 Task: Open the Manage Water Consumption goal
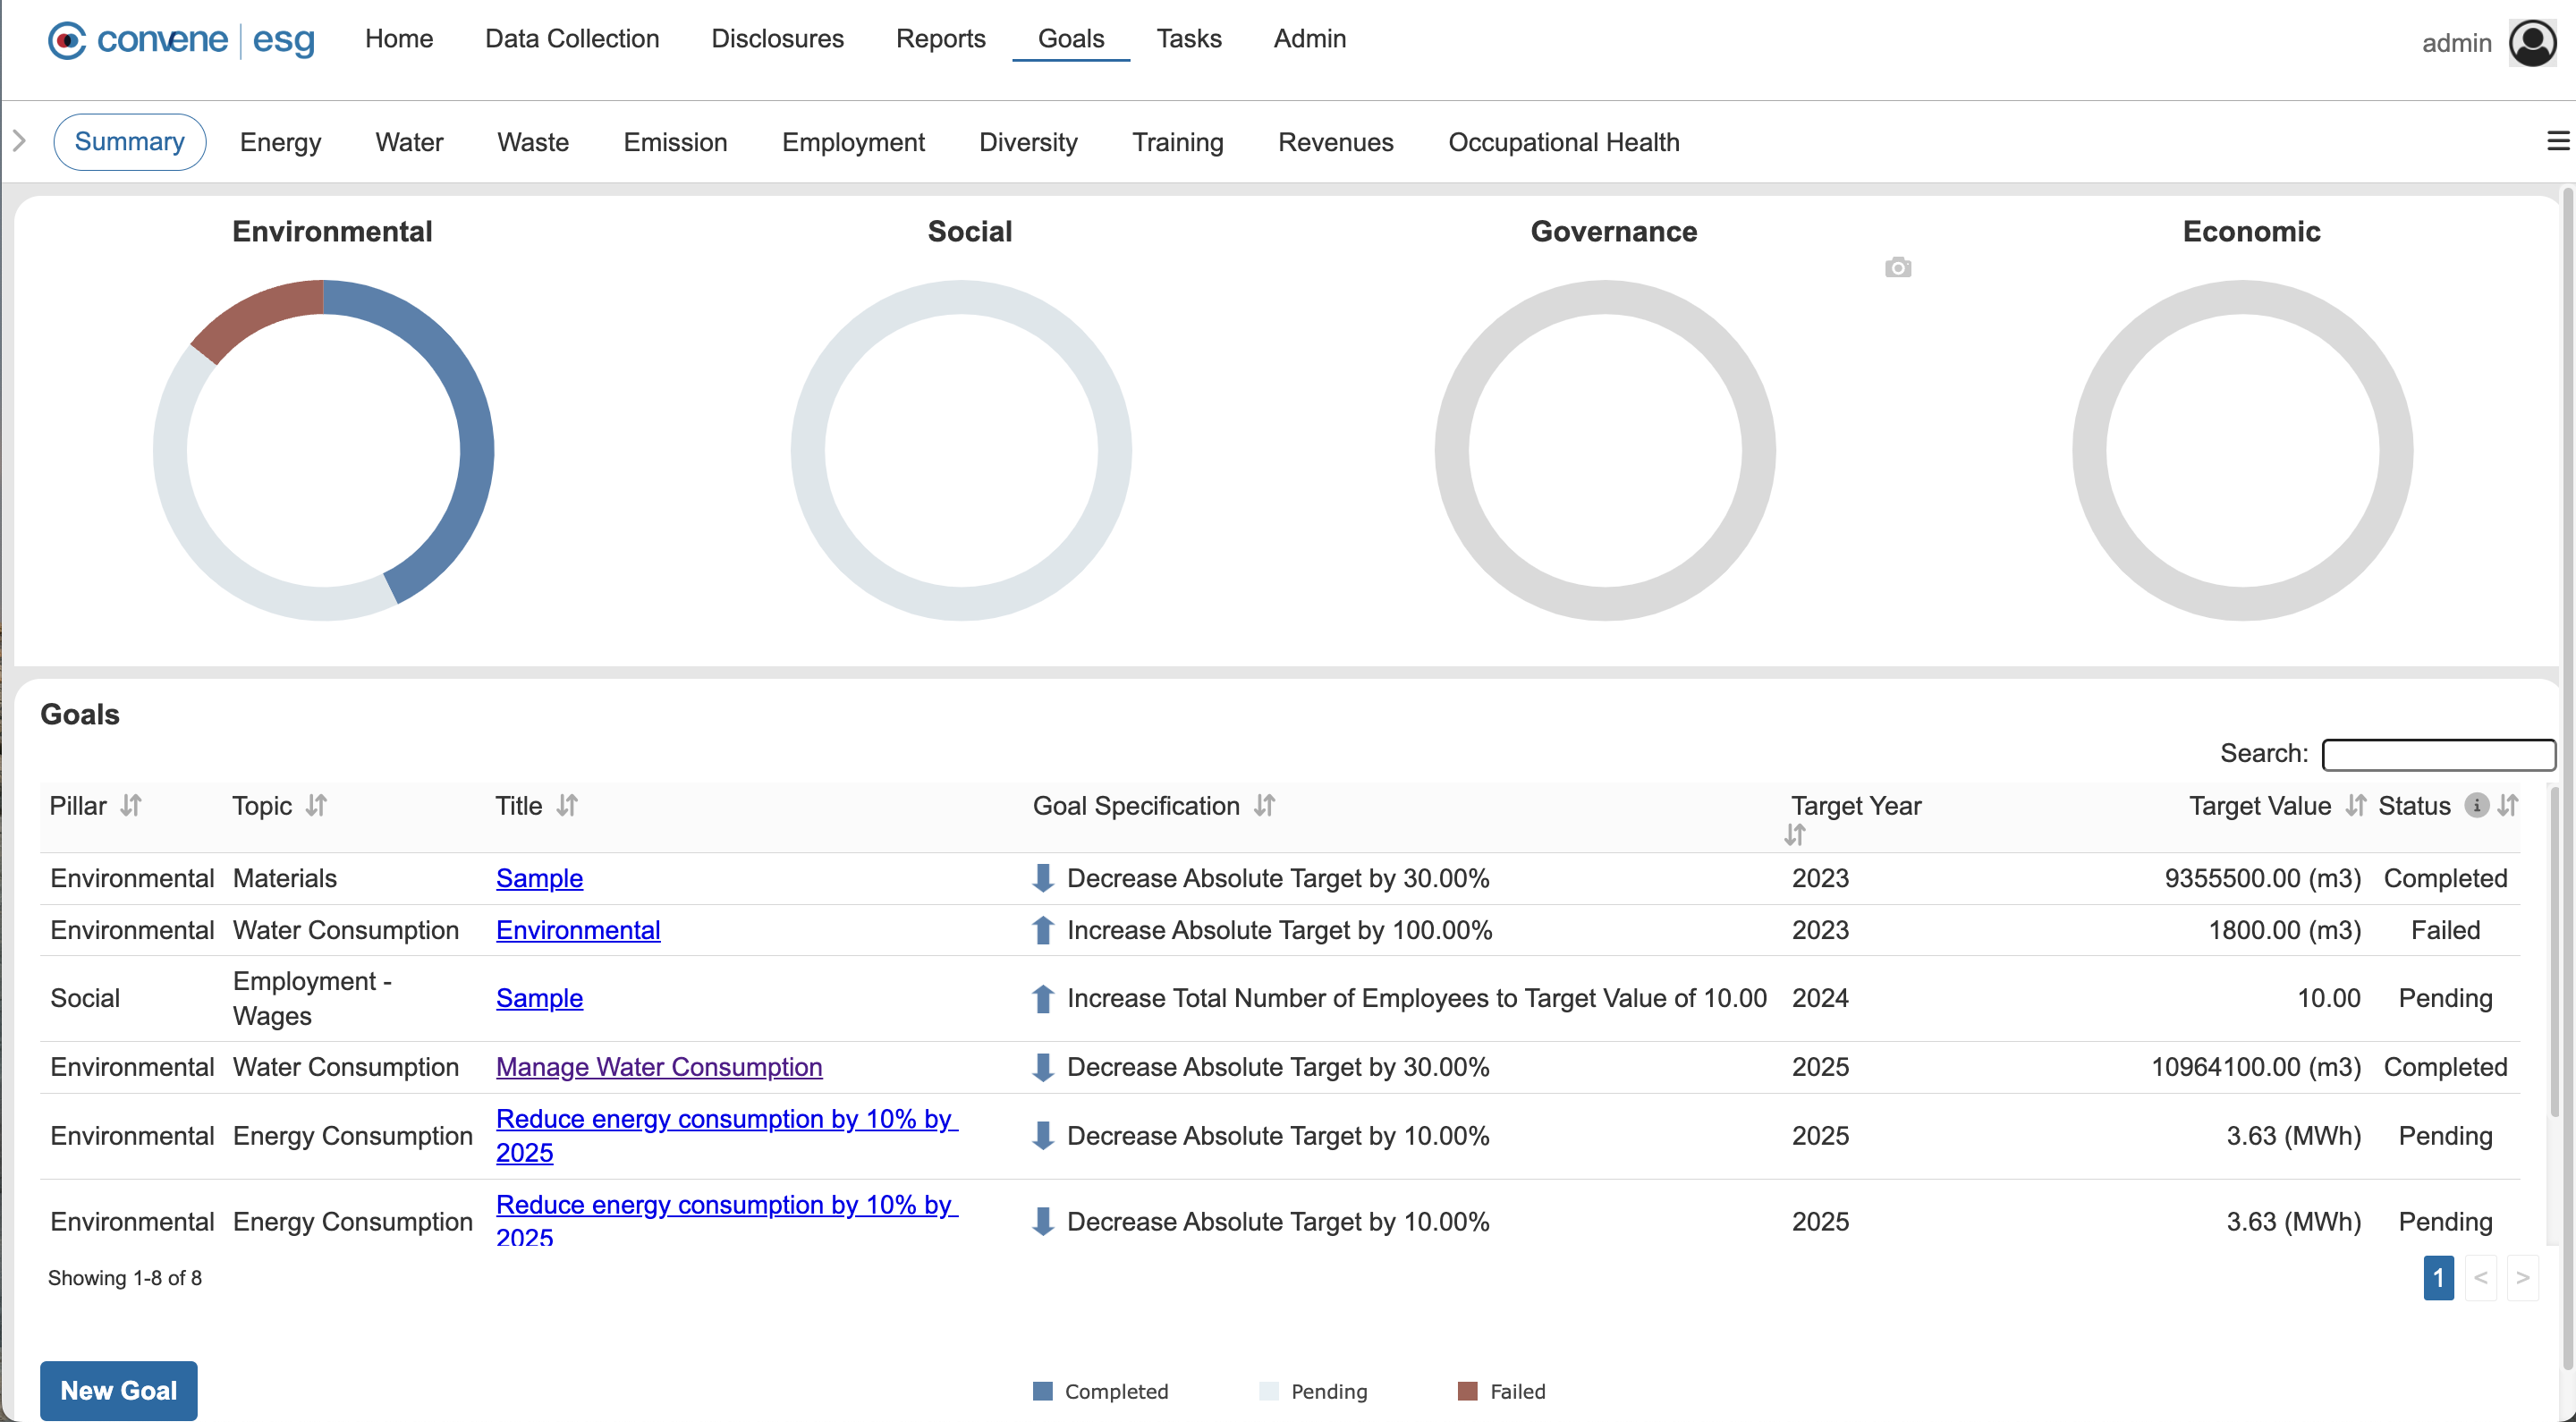(658, 1067)
